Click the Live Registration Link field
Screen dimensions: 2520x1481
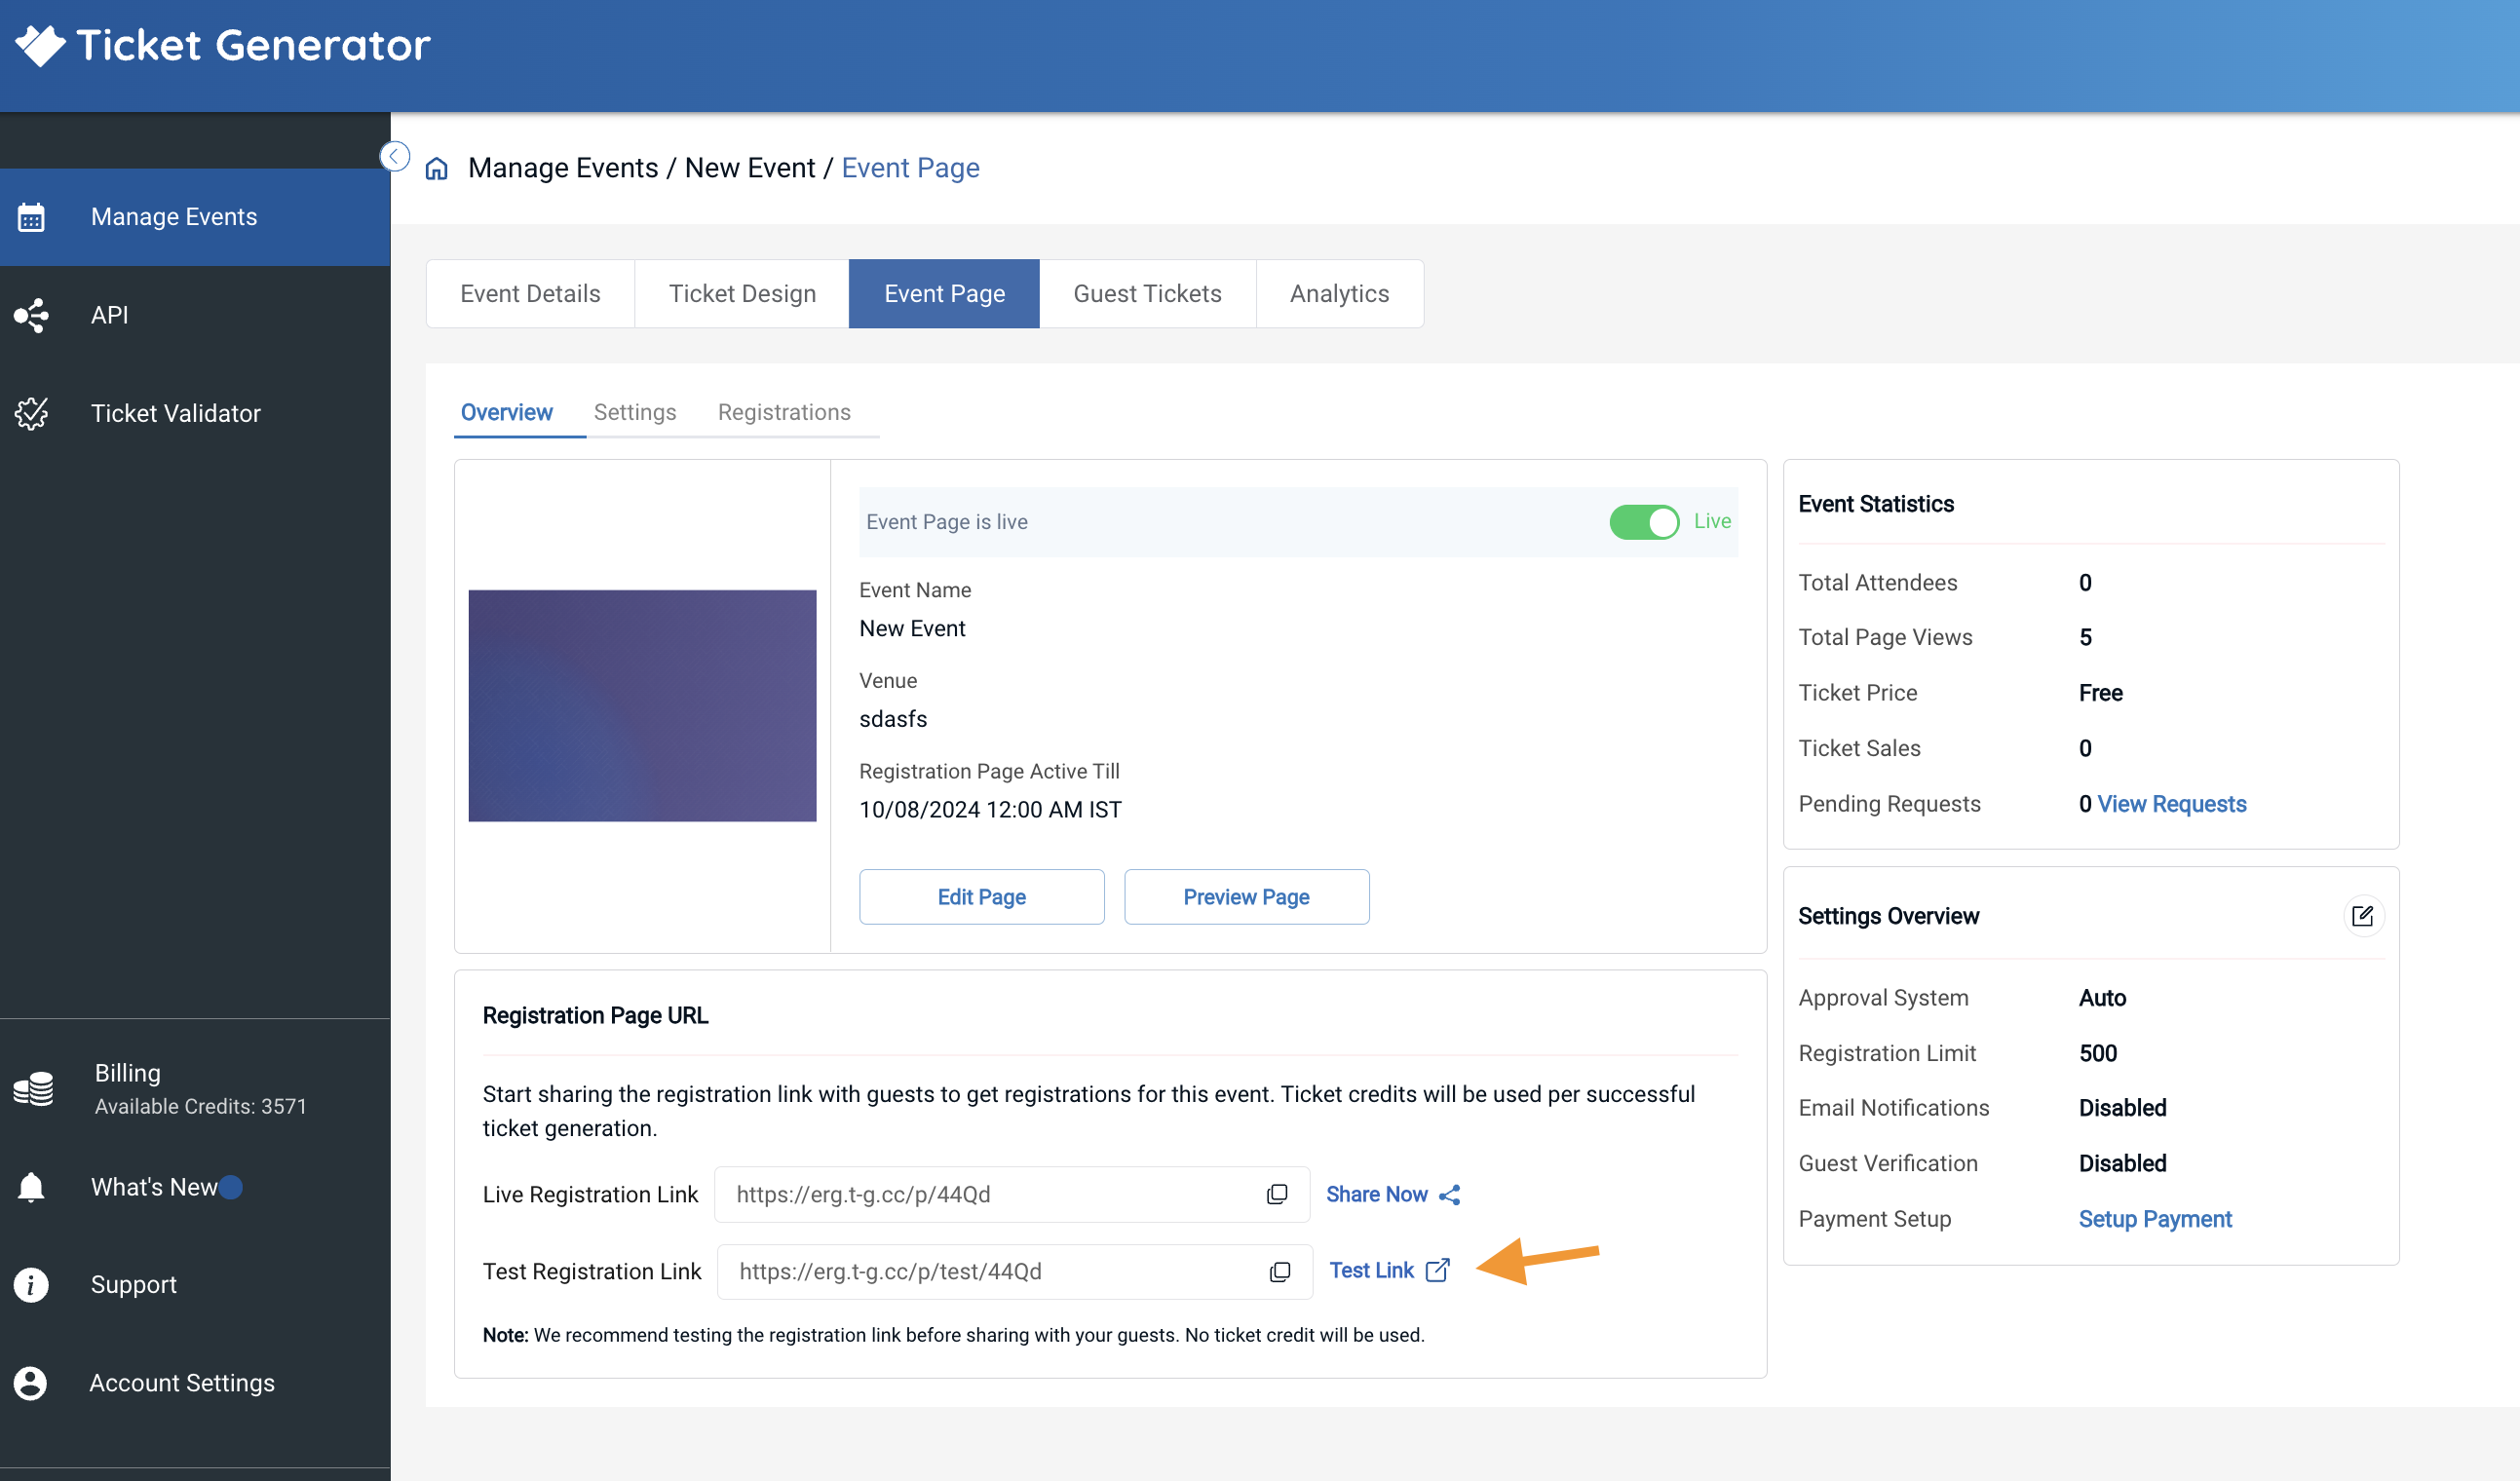1012,1195
